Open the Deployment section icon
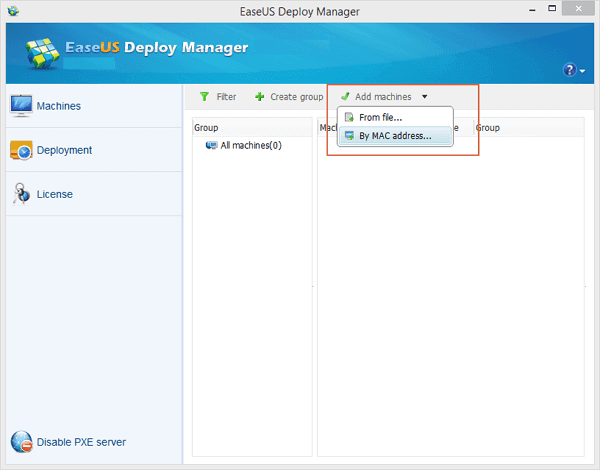Screen dimensions: 600x470 coord(21,150)
